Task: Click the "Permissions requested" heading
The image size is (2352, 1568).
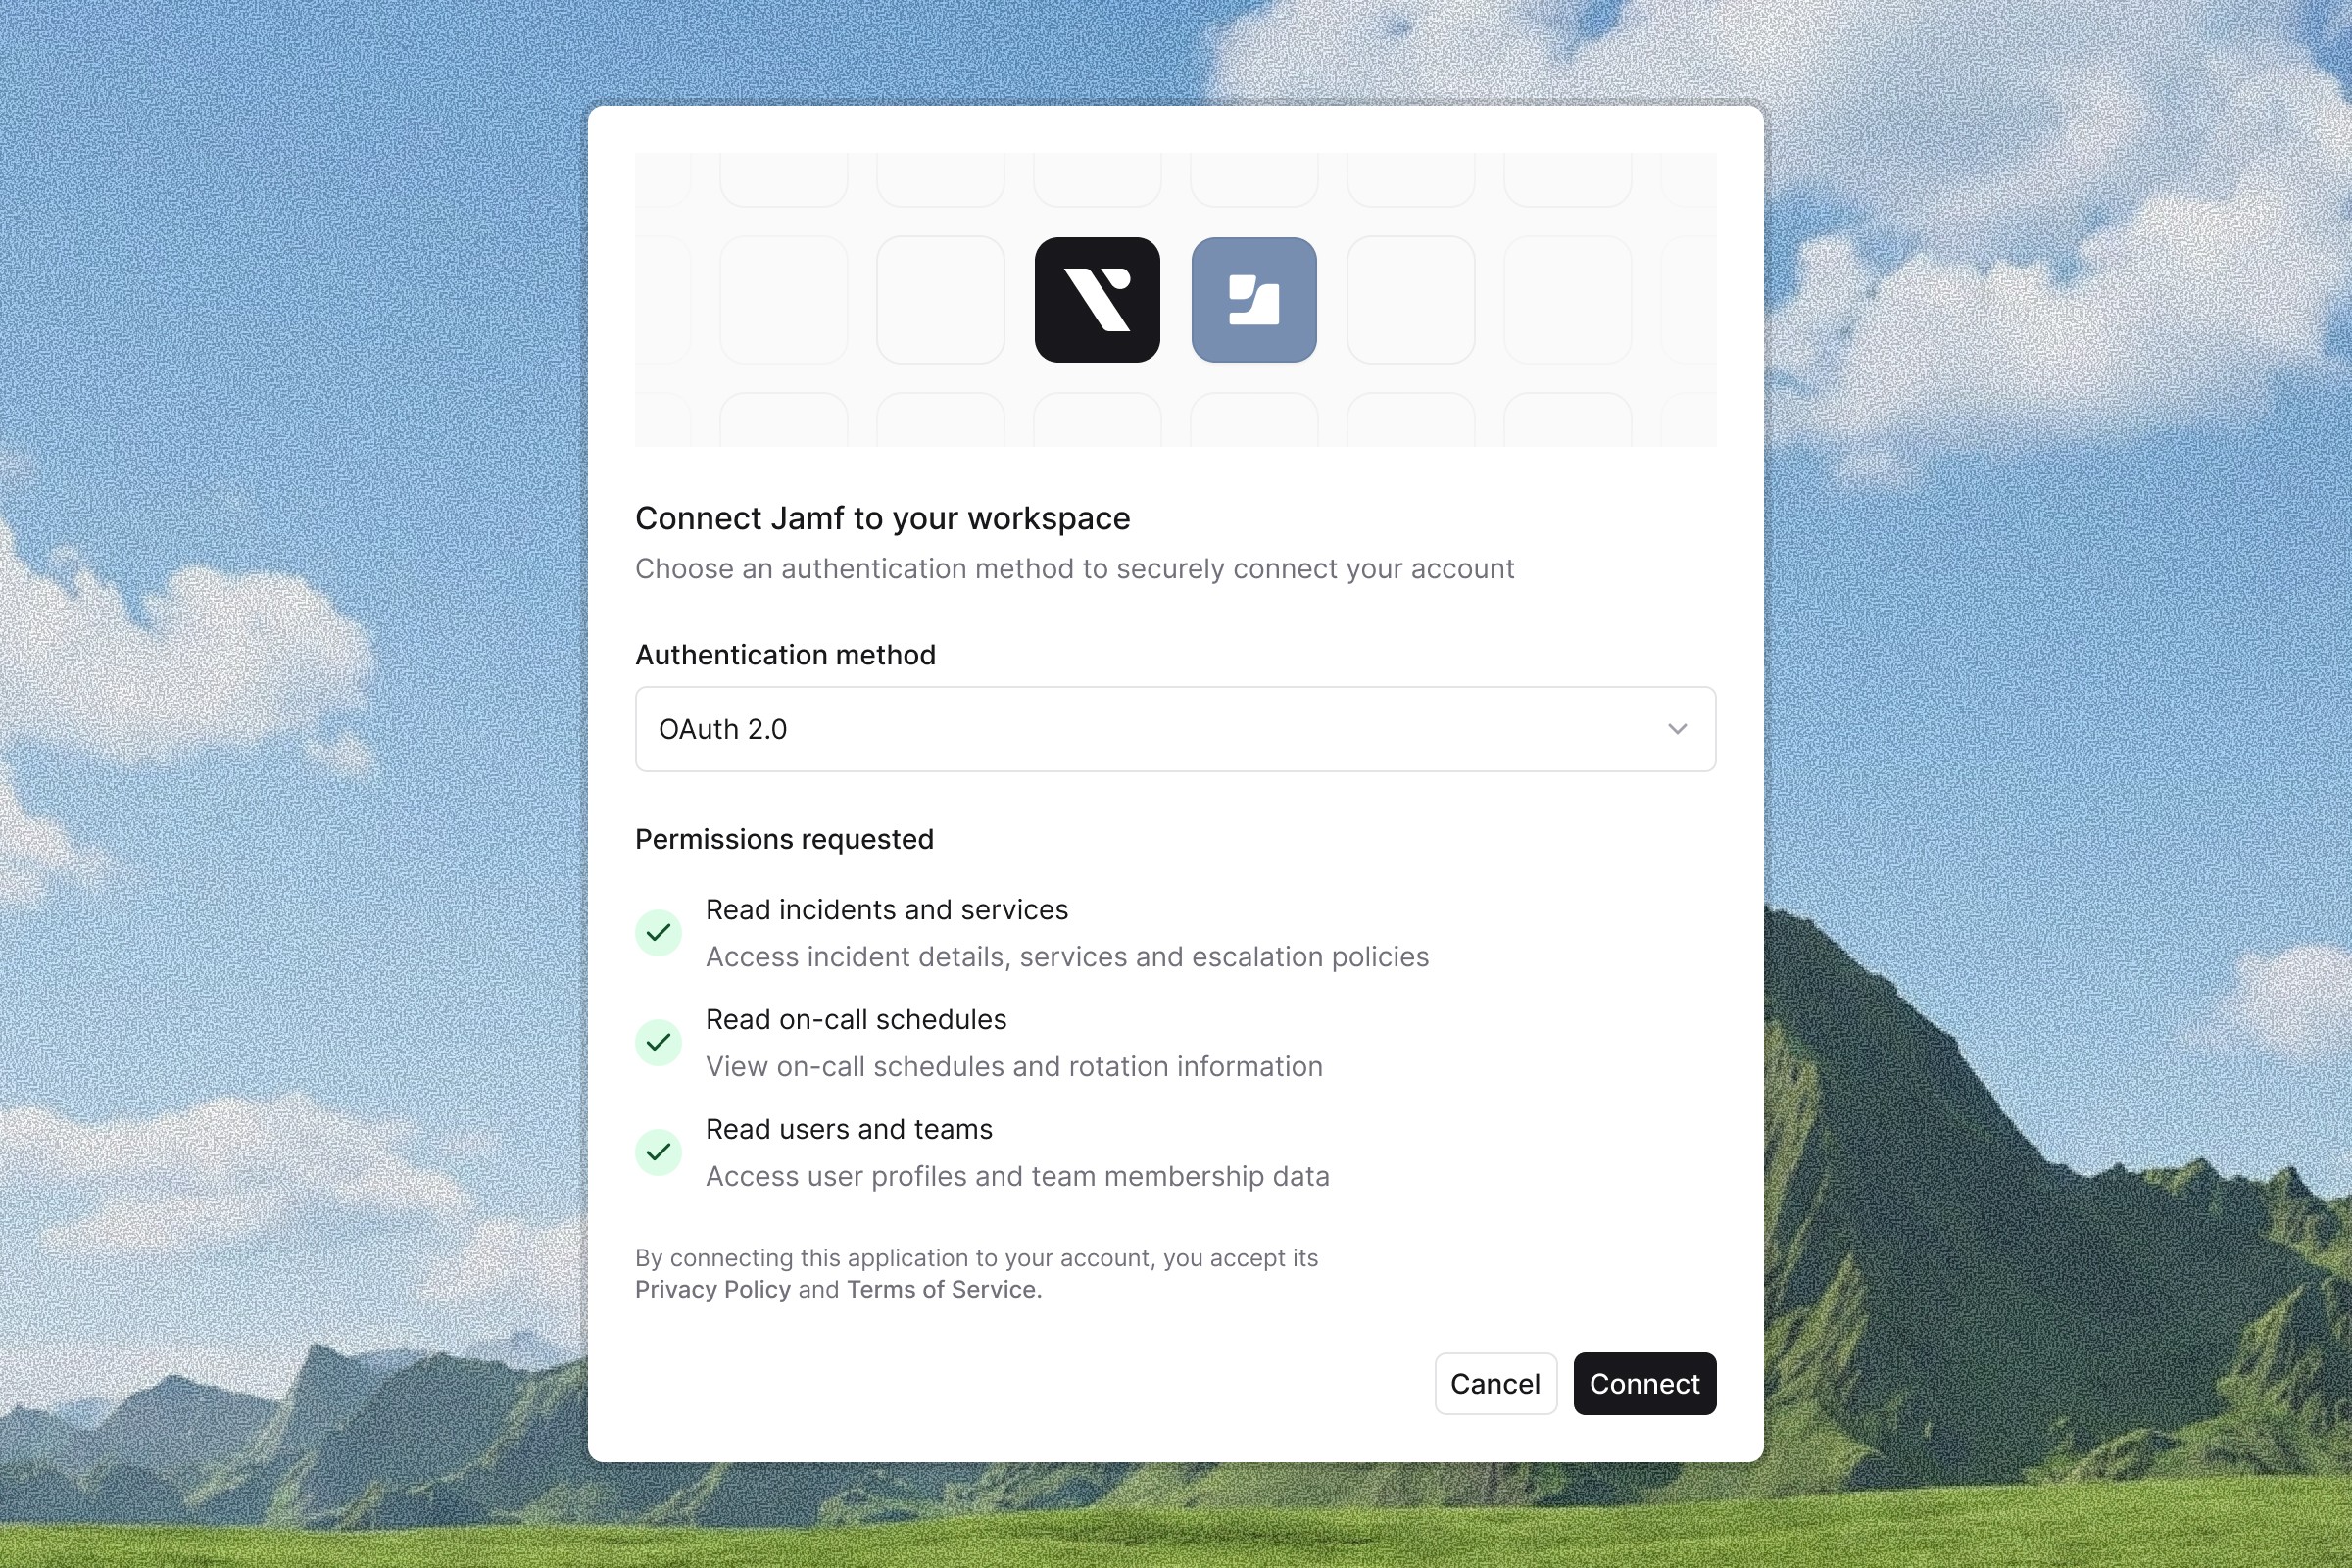Action: coord(785,839)
